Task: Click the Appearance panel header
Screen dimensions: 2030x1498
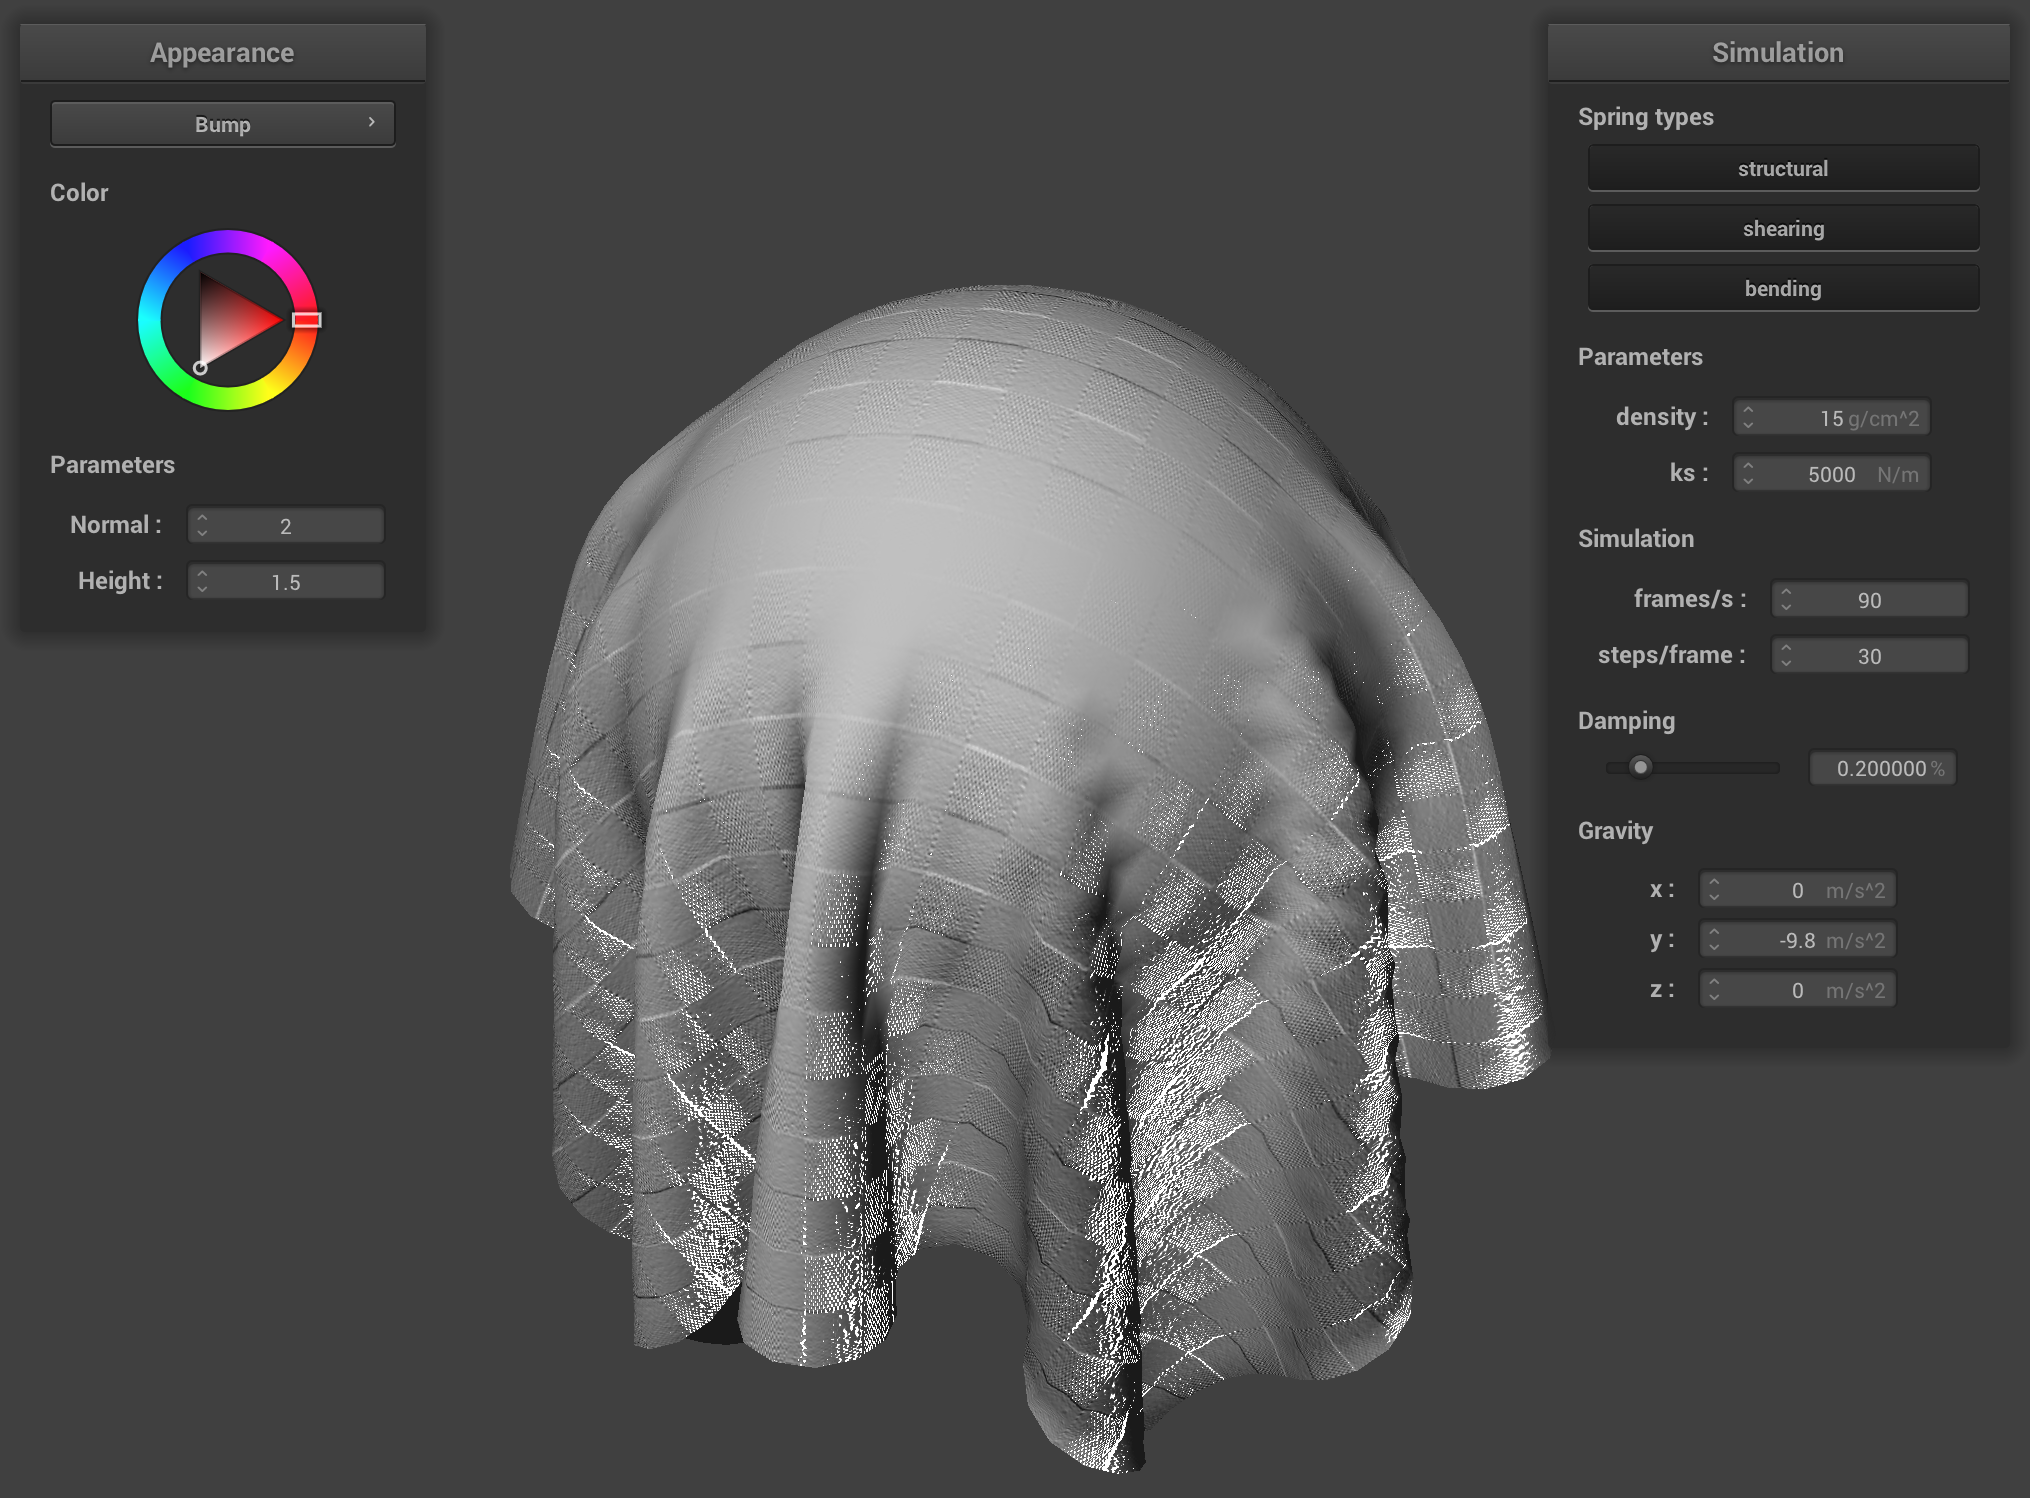Action: 222,52
